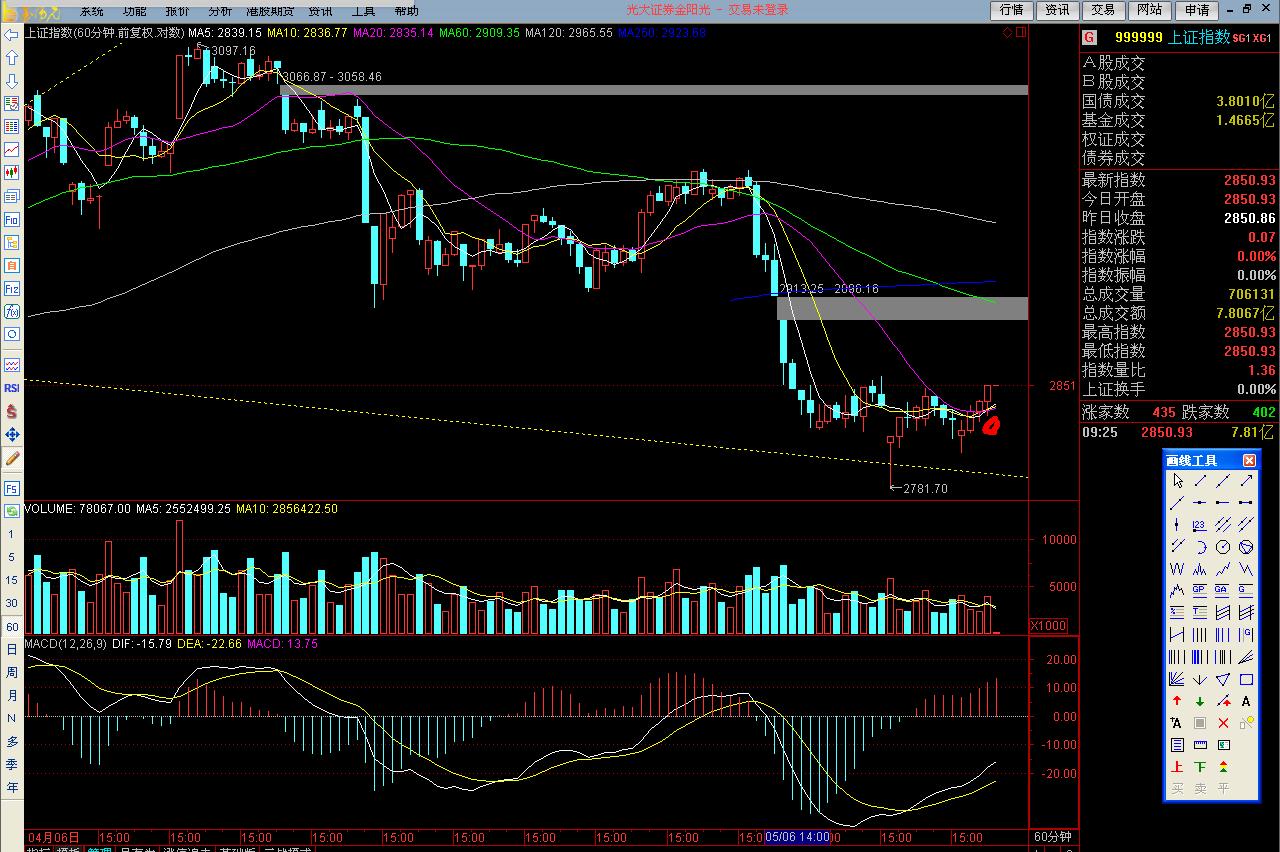
Task: Click the red X delete drawing tool
Action: tap(1223, 723)
